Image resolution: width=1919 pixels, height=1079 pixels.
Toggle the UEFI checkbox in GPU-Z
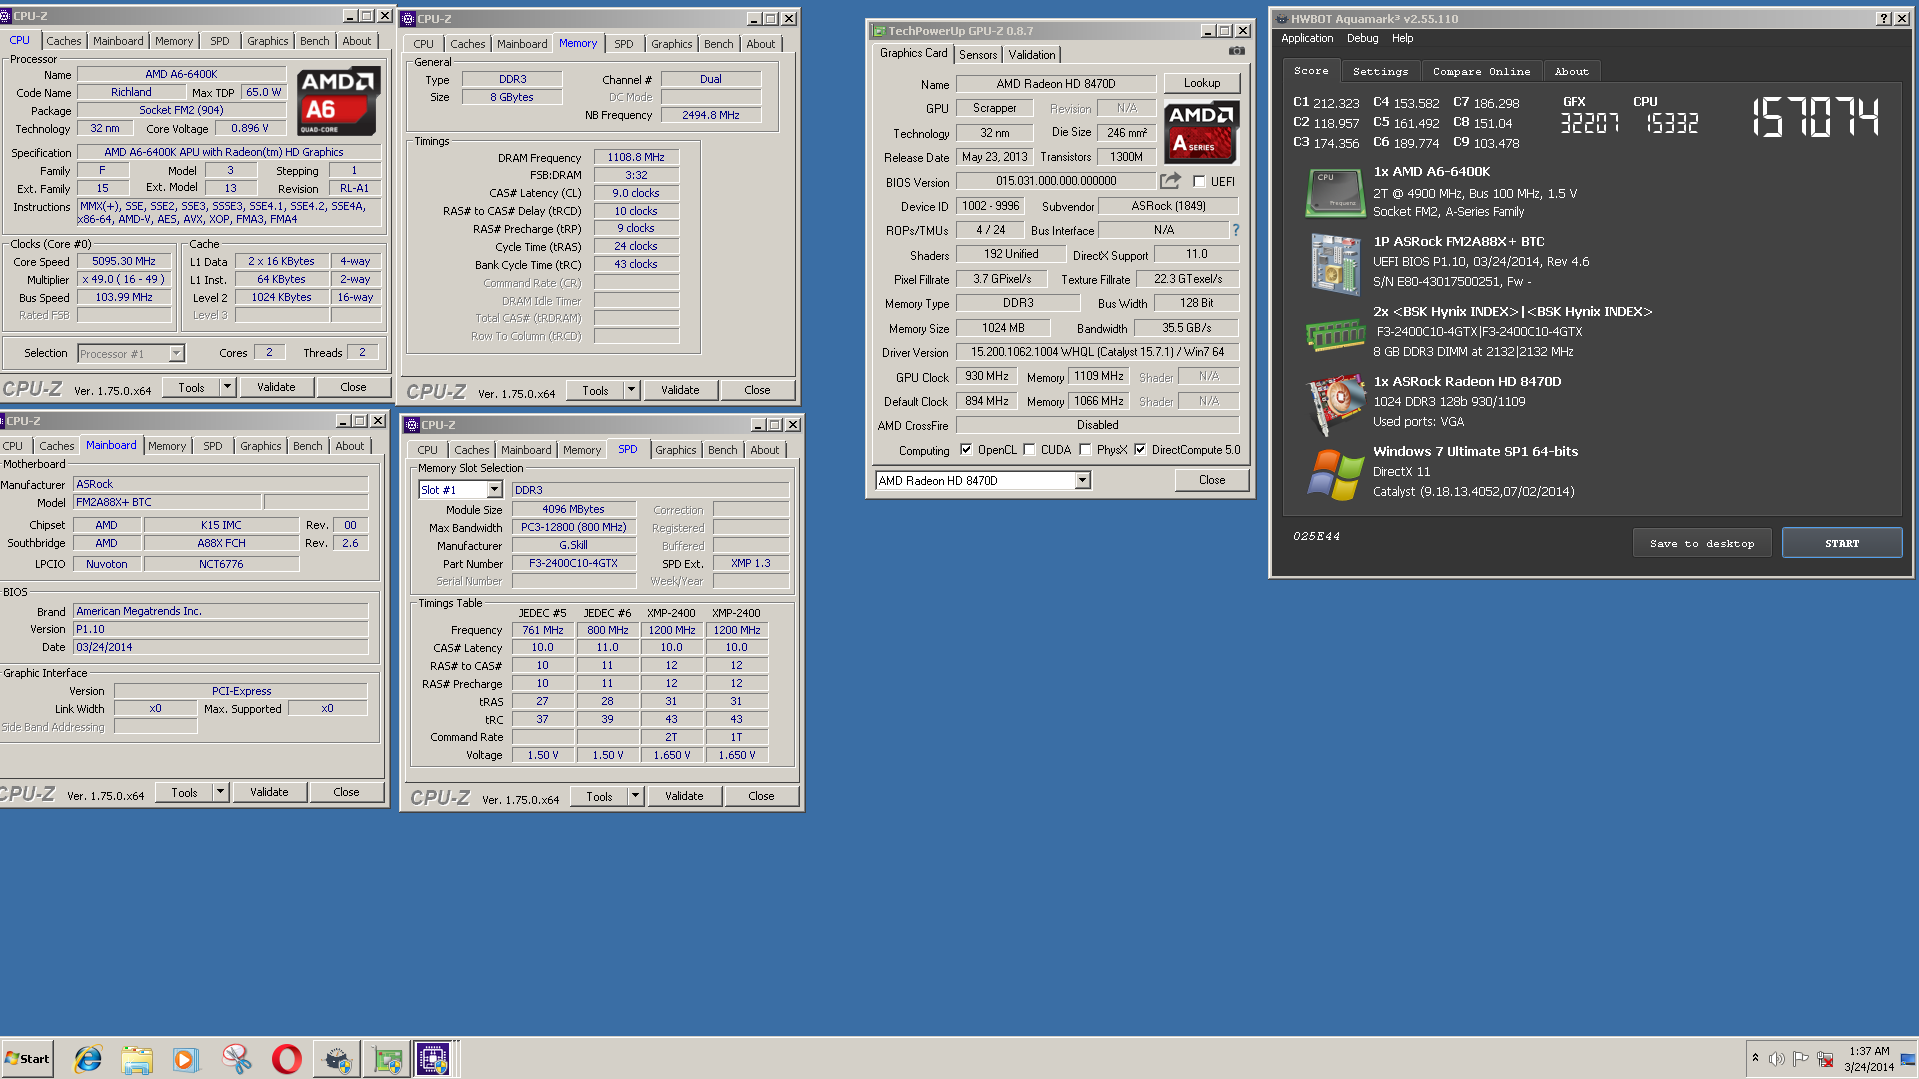(1199, 182)
